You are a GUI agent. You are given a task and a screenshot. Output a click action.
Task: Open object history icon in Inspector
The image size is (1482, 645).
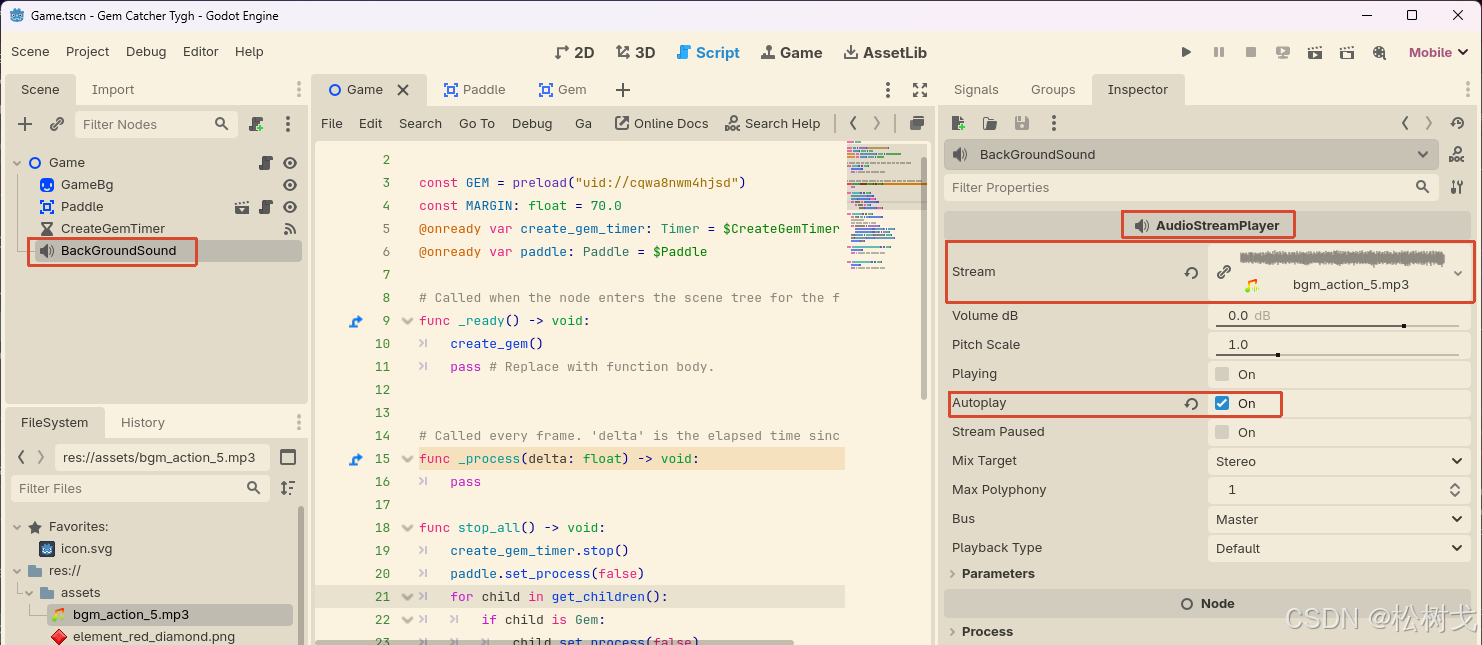[x=1457, y=124]
